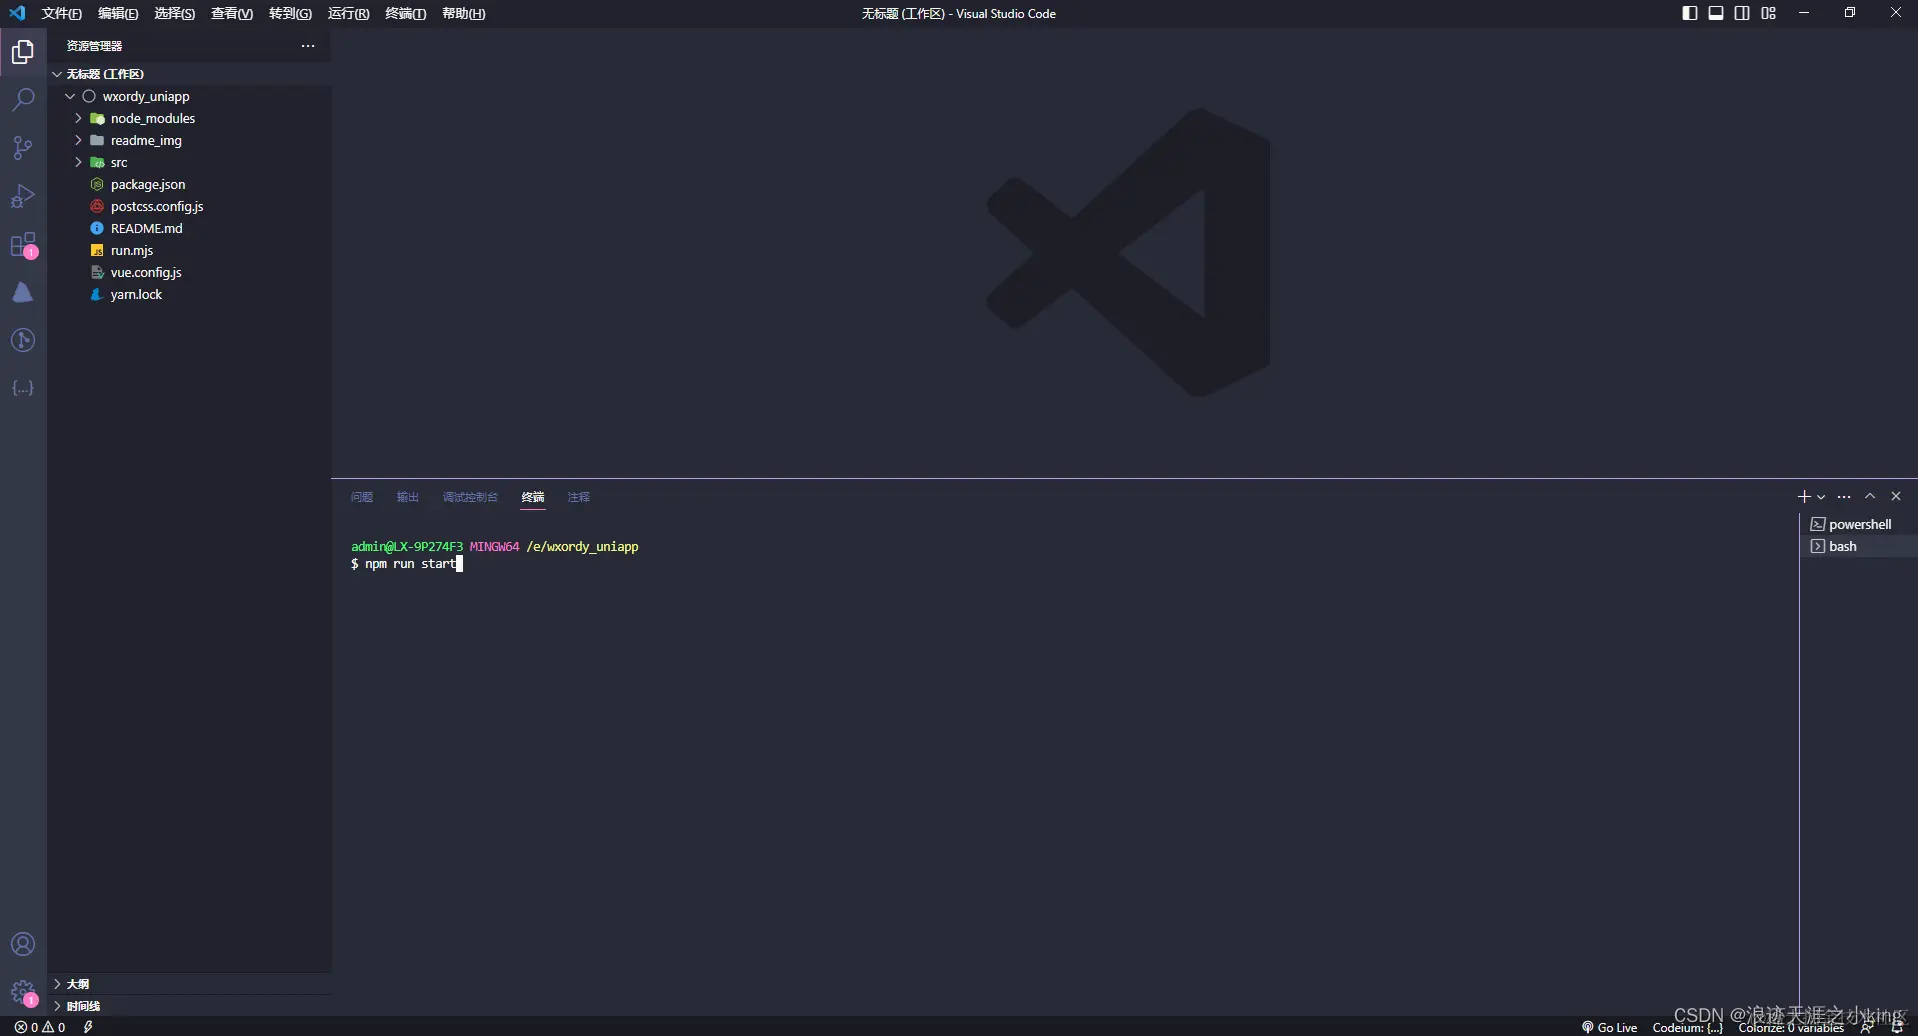Open the errors and warnings status indicator
This screenshot has width=1918, height=1036.
40,1027
